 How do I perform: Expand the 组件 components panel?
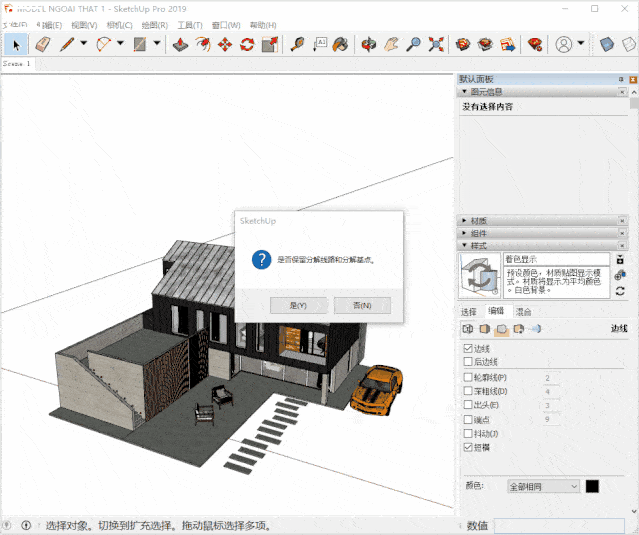pyautogui.click(x=464, y=233)
